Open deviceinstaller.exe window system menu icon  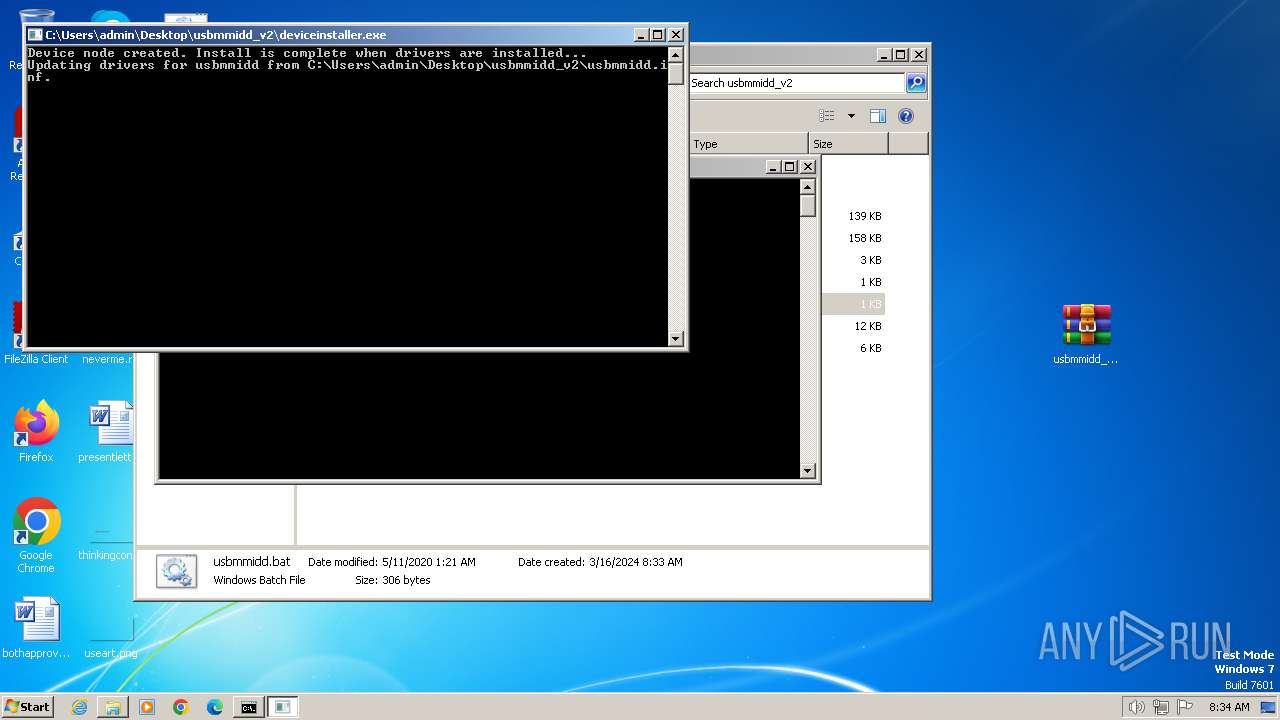pyautogui.click(x=35, y=34)
